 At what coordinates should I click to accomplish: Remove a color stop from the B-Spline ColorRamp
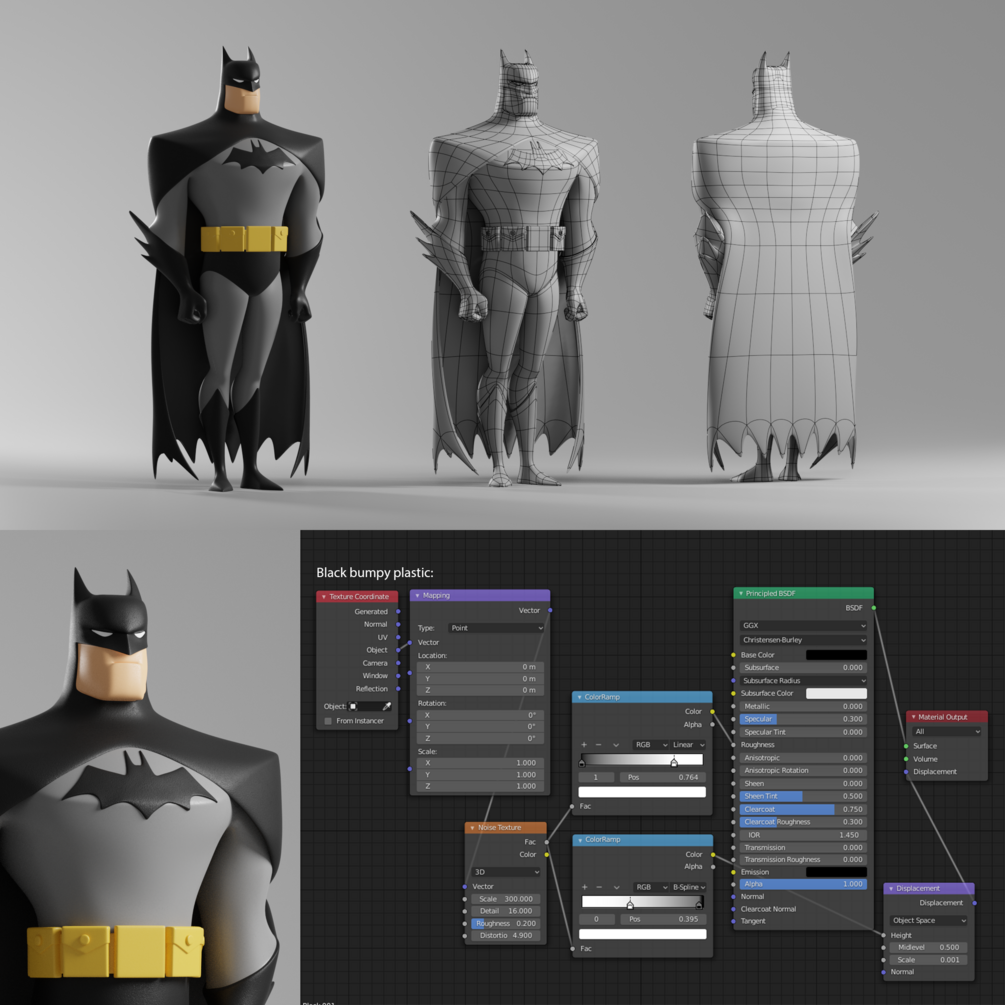(599, 887)
